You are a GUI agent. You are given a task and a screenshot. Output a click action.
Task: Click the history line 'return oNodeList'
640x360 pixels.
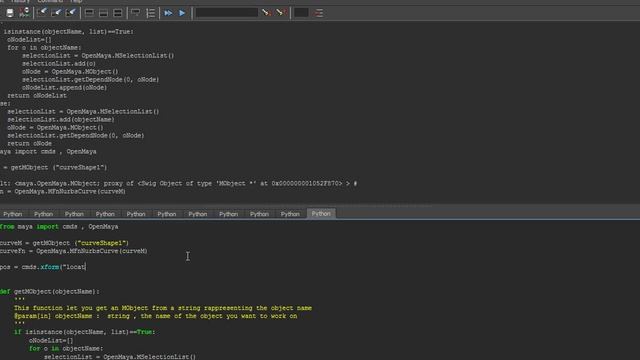tap(37, 96)
